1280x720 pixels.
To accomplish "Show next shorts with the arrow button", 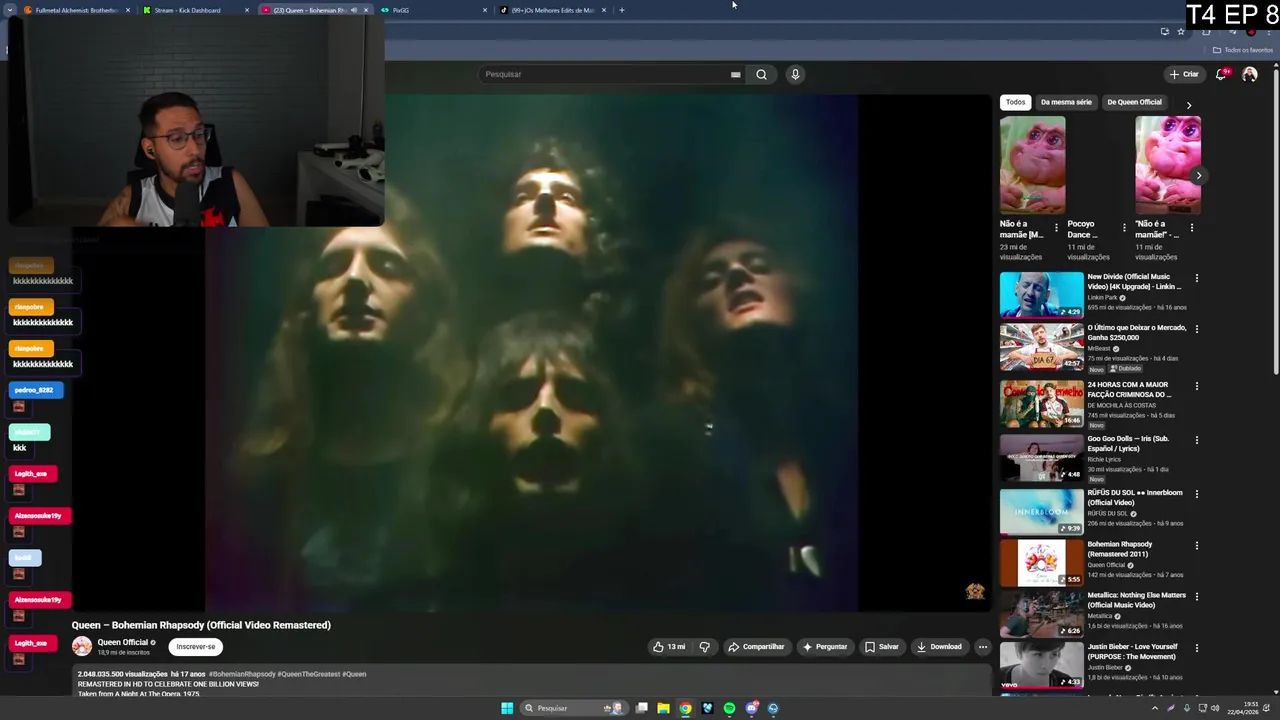I will click(x=1198, y=176).
